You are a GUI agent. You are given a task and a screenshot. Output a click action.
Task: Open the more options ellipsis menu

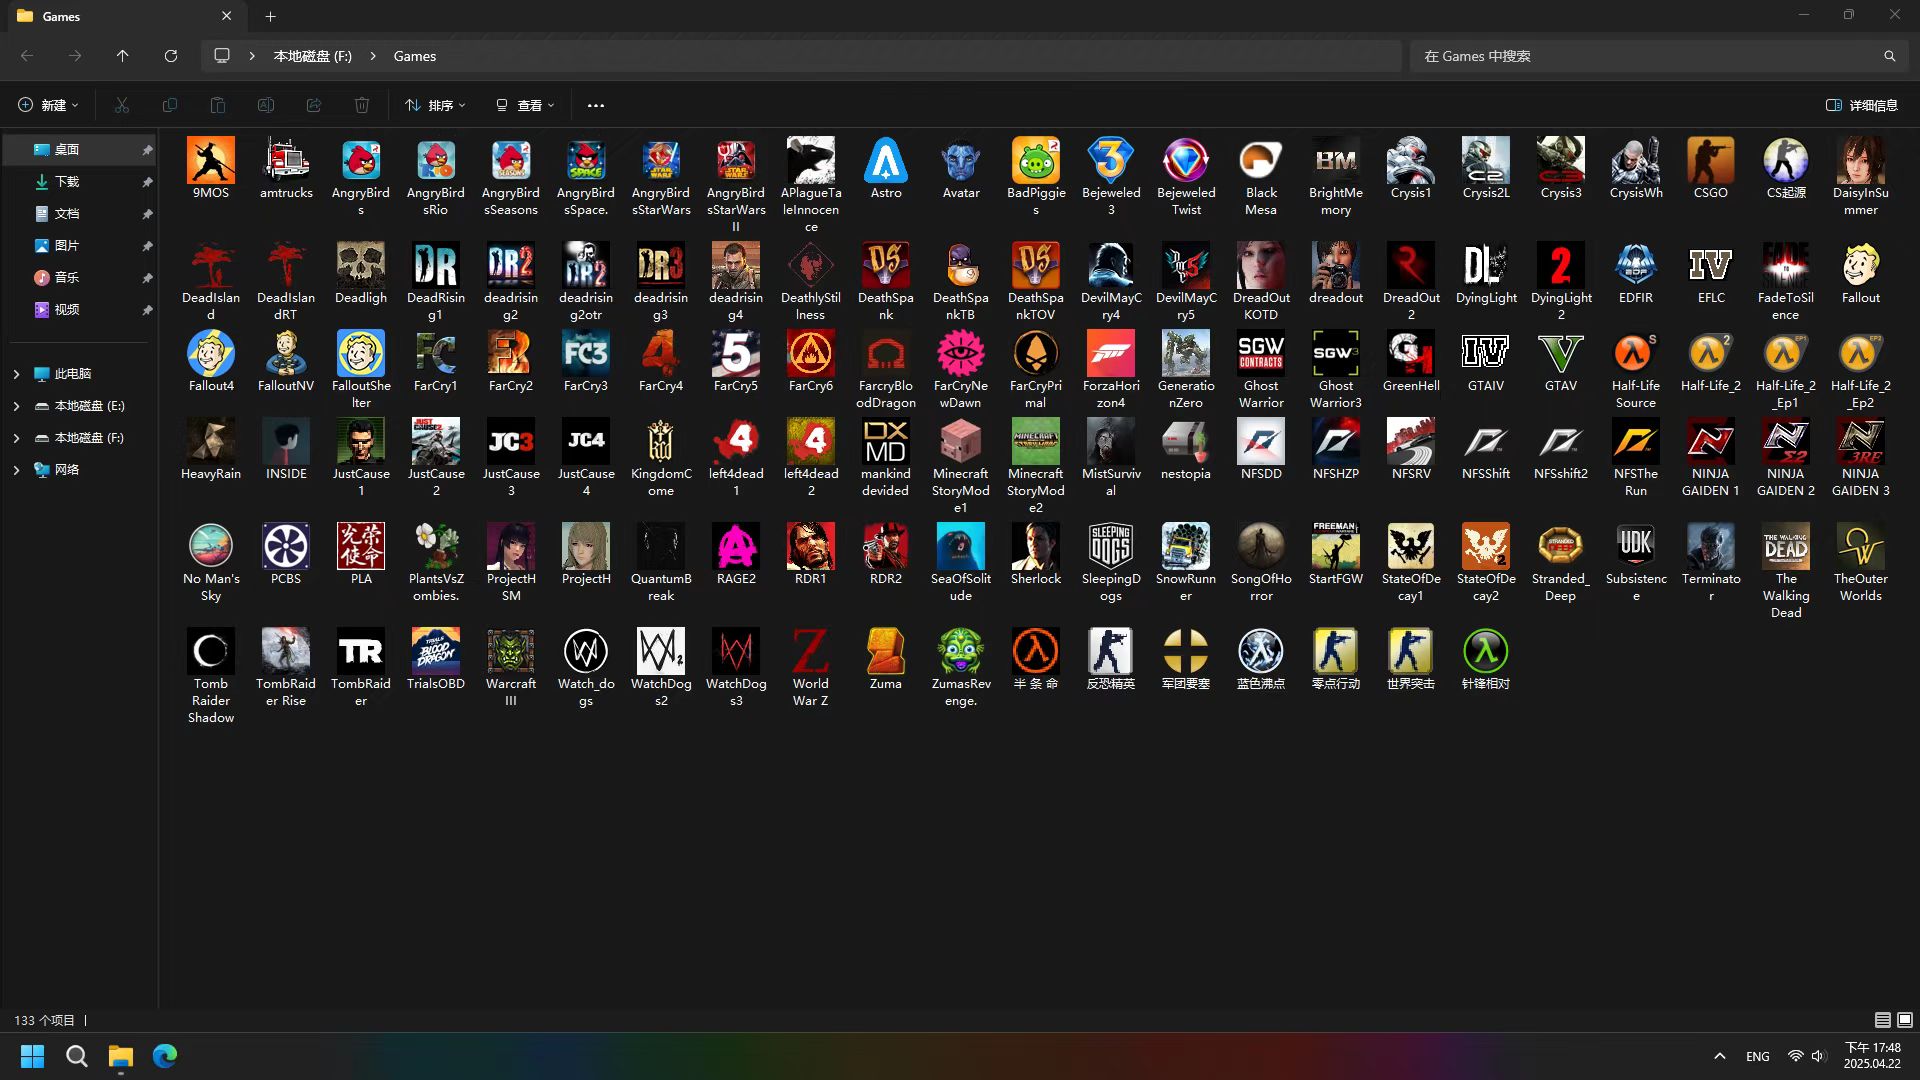coord(596,105)
